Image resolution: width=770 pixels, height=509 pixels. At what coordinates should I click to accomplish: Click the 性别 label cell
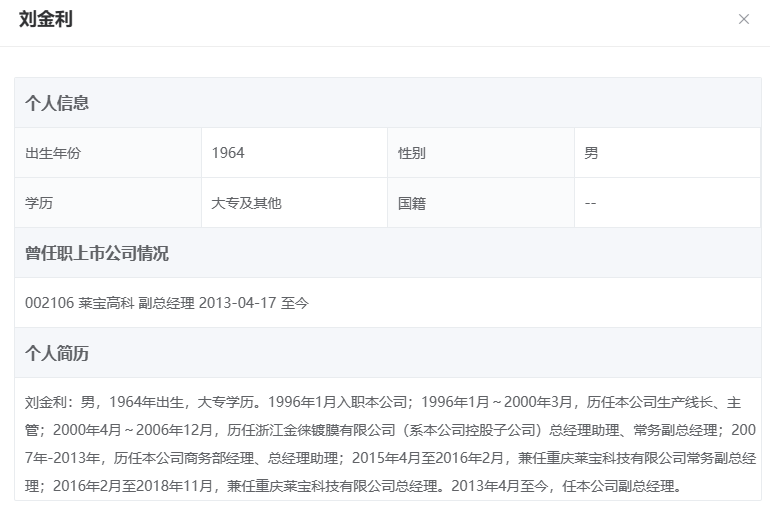[481, 153]
